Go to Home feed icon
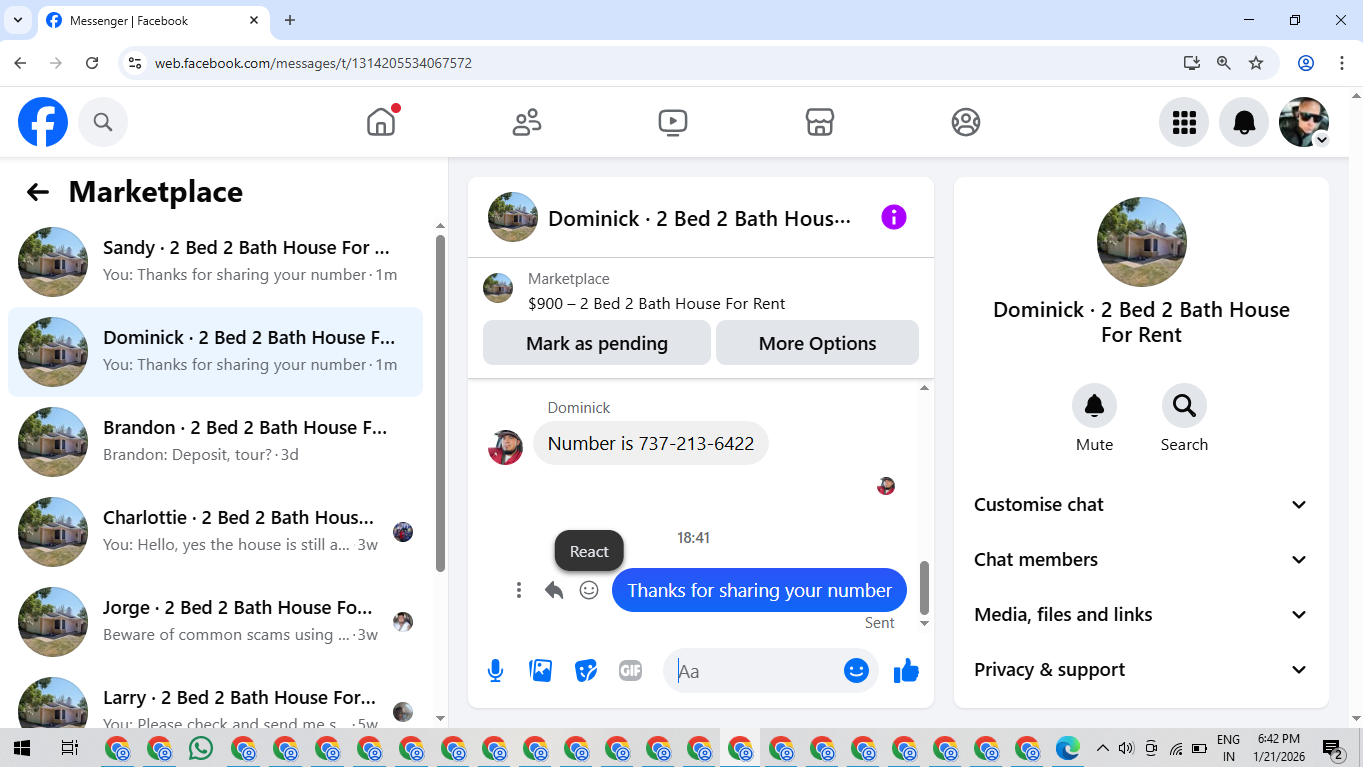 [x=381, y=122]
